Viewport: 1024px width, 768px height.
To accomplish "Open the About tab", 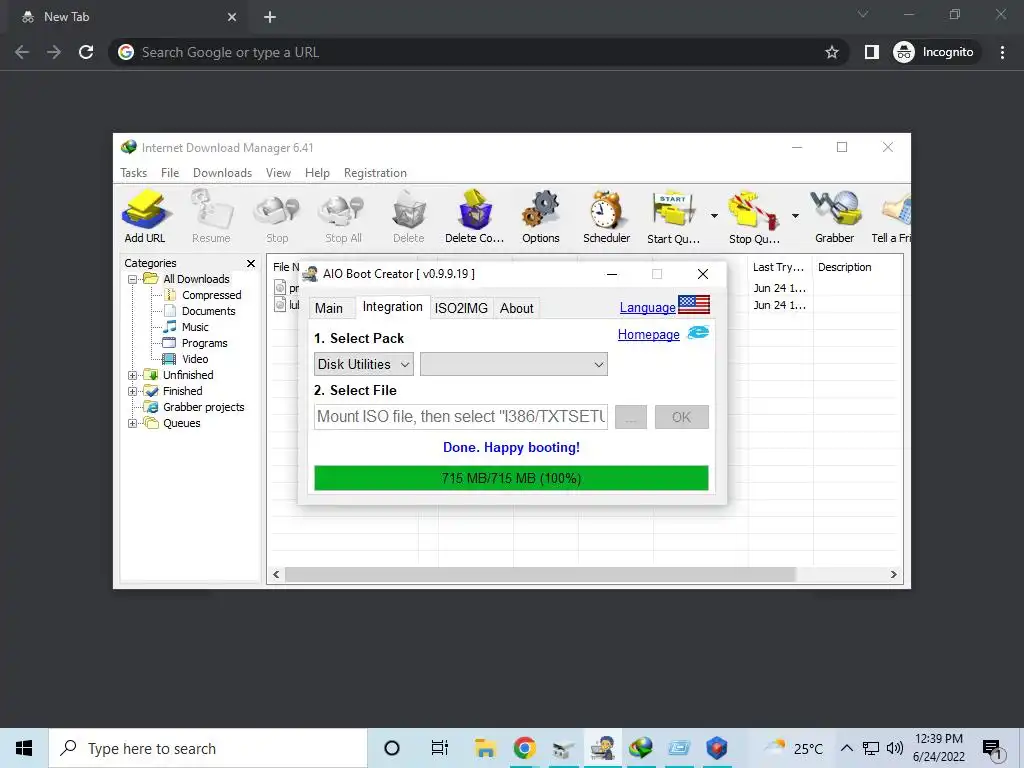I will (517, 308).
